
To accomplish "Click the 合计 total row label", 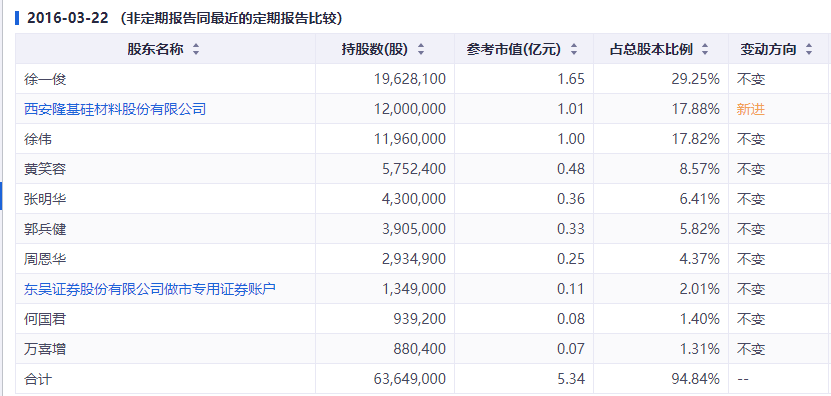I will point(38,379).
